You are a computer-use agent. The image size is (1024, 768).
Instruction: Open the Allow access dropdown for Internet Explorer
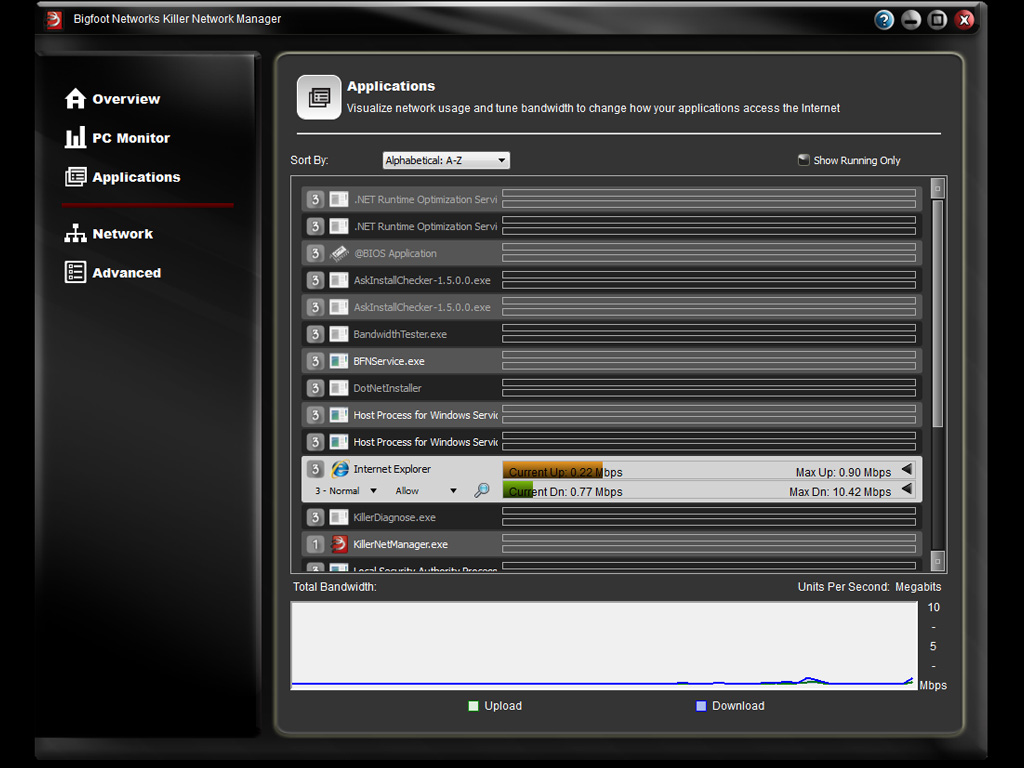click(x=426, y=490)
